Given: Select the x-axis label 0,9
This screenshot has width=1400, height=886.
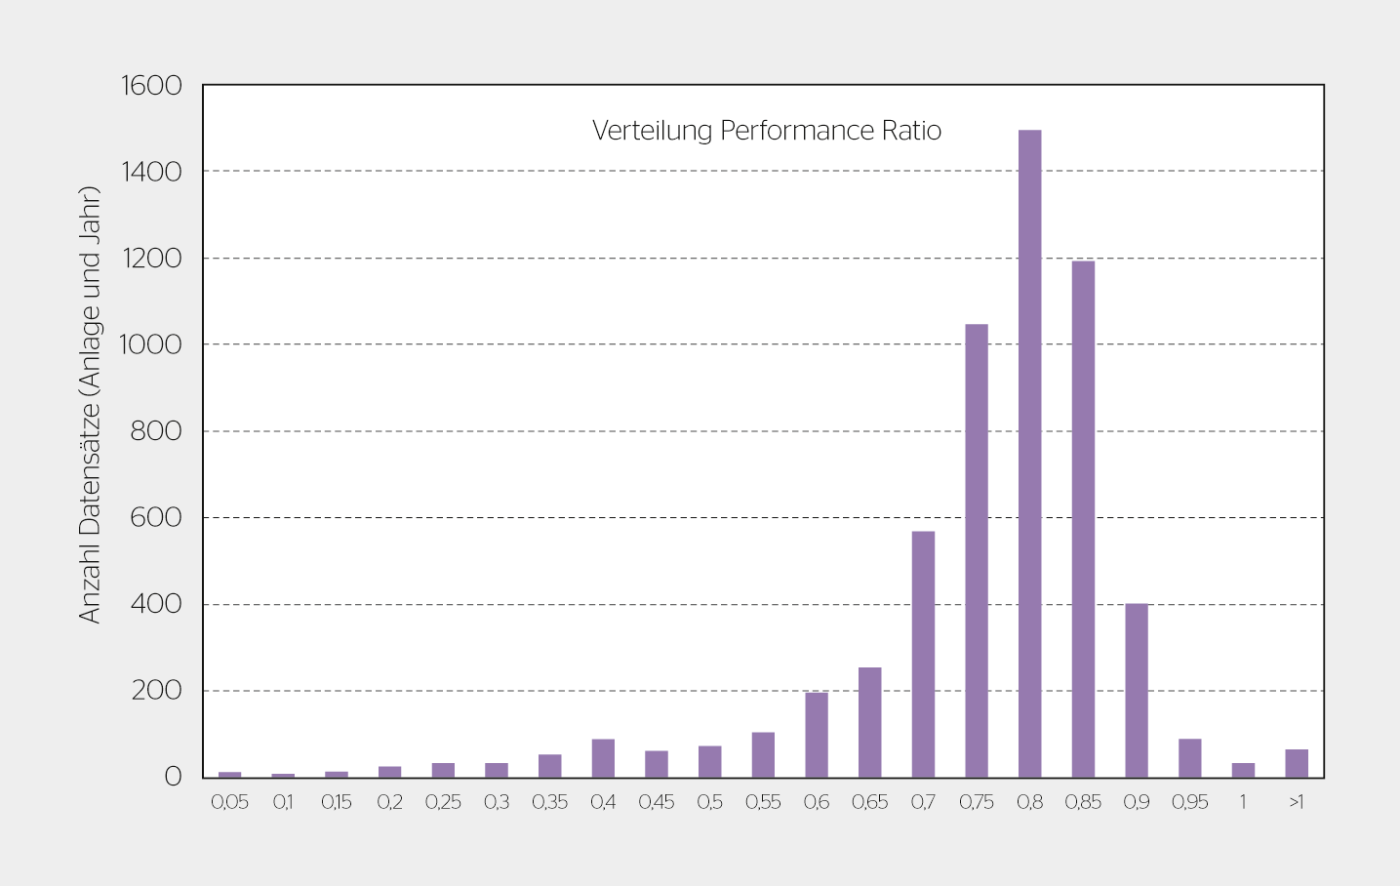Looking at the screenshot, I should tap(1137, 802).
